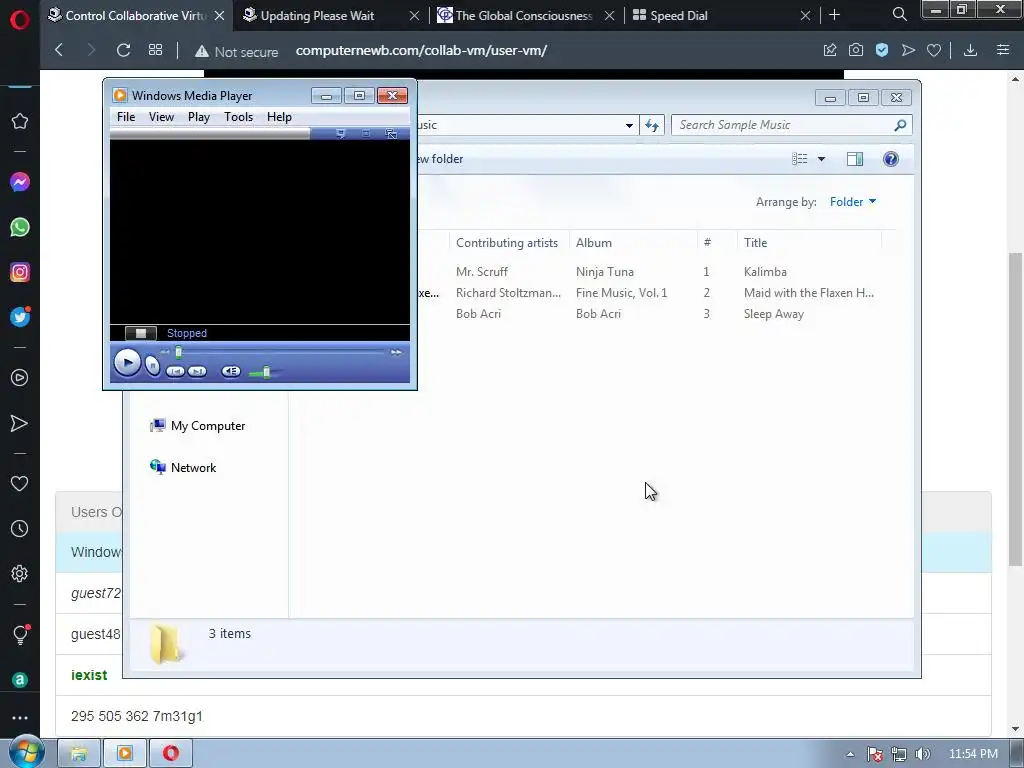Image resolution: width=1024 pixels, height=768 pixels.
Task: Open Instagram in Opera sidebar
Action: point(20,272)
